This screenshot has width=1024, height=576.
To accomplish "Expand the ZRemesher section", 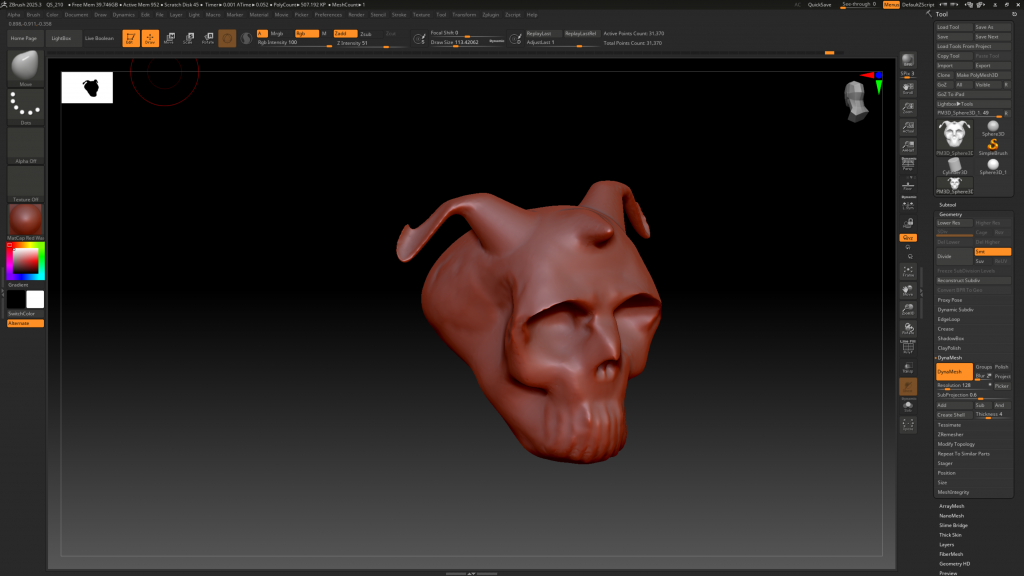I will point(950,434).
